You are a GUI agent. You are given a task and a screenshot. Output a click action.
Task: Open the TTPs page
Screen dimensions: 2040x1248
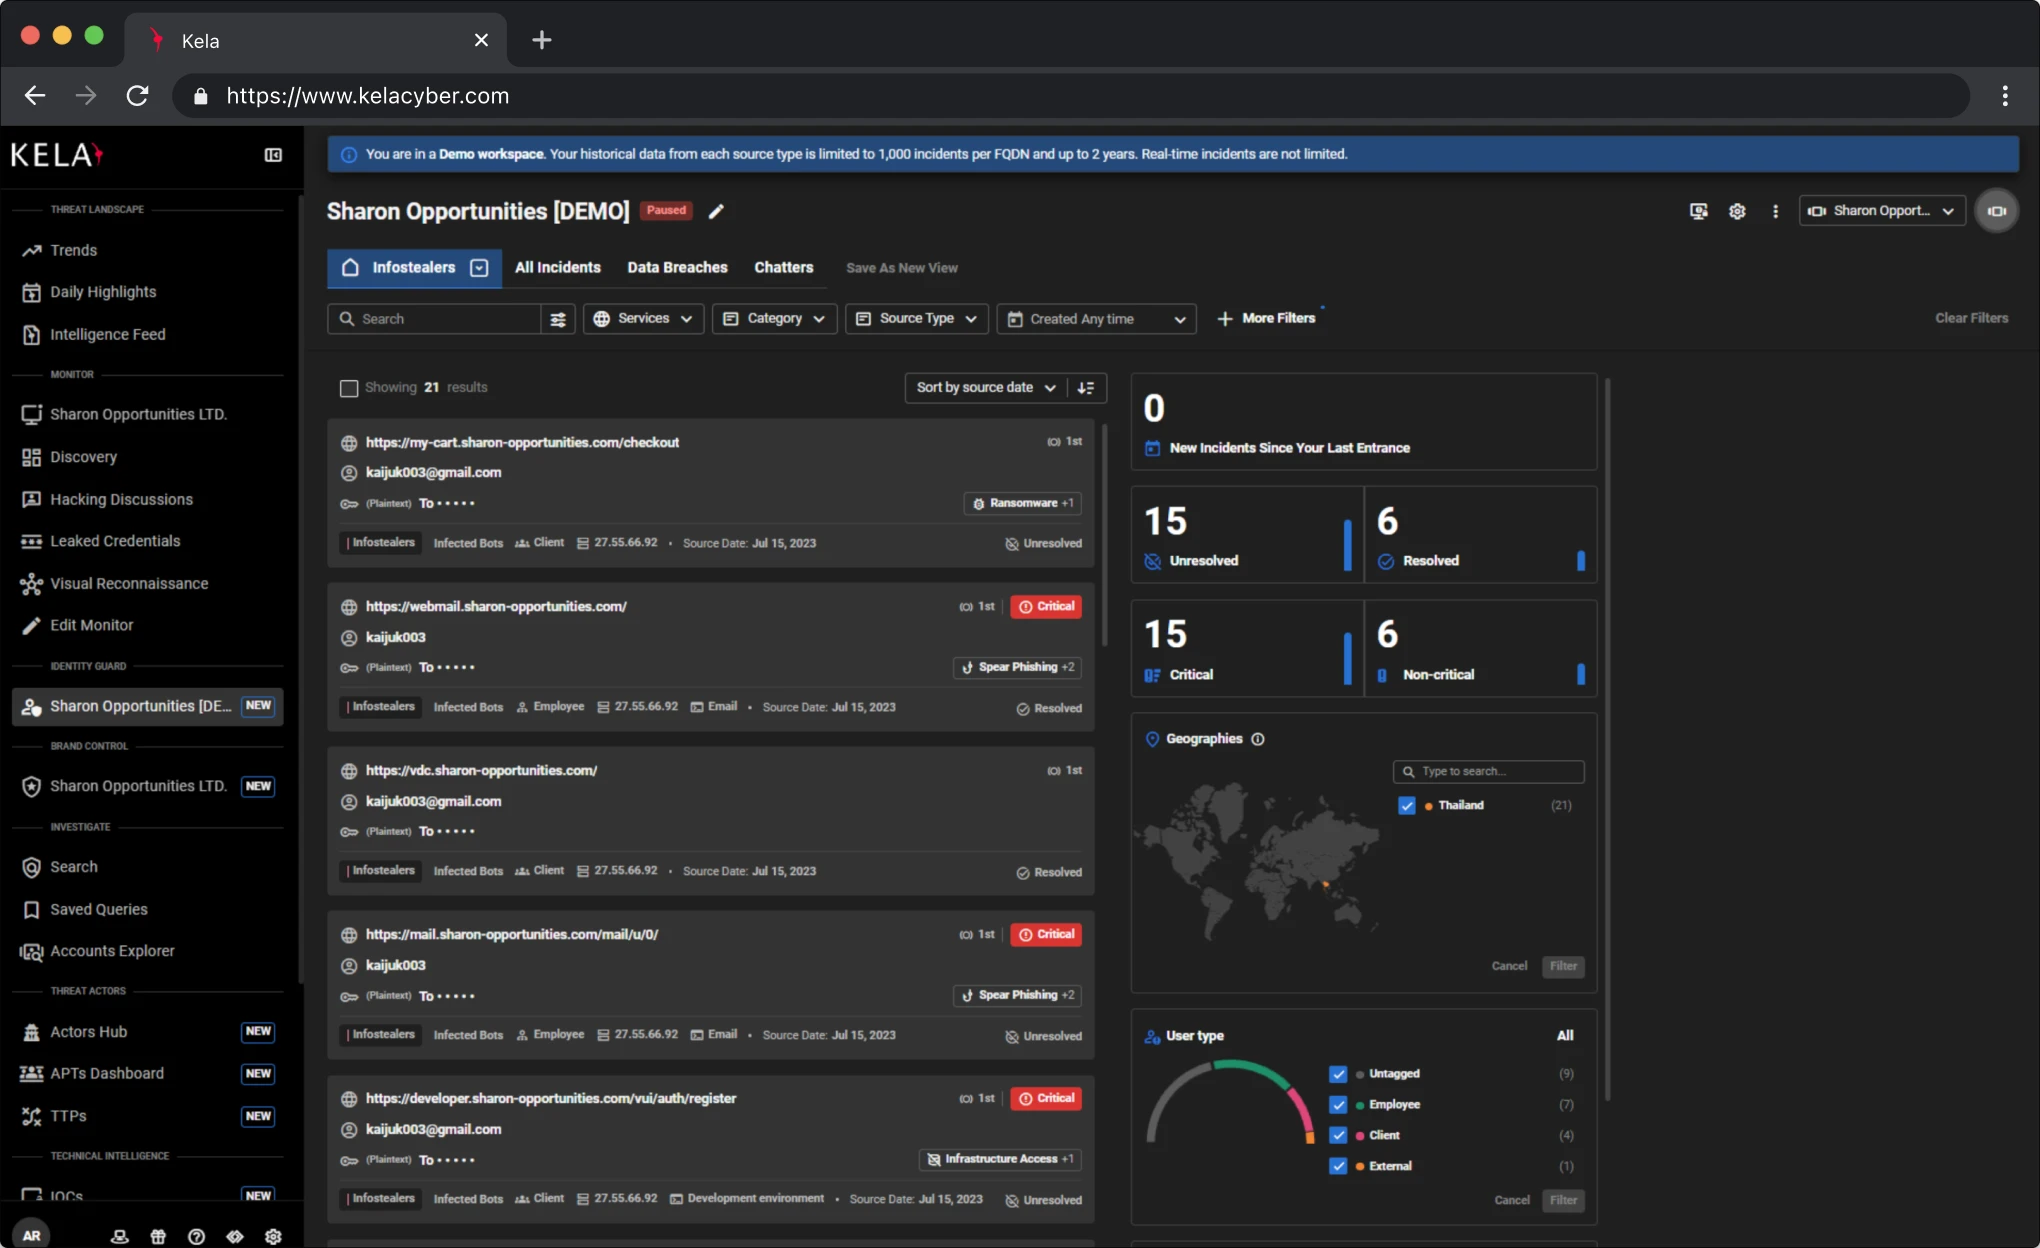click(68, 1116)
